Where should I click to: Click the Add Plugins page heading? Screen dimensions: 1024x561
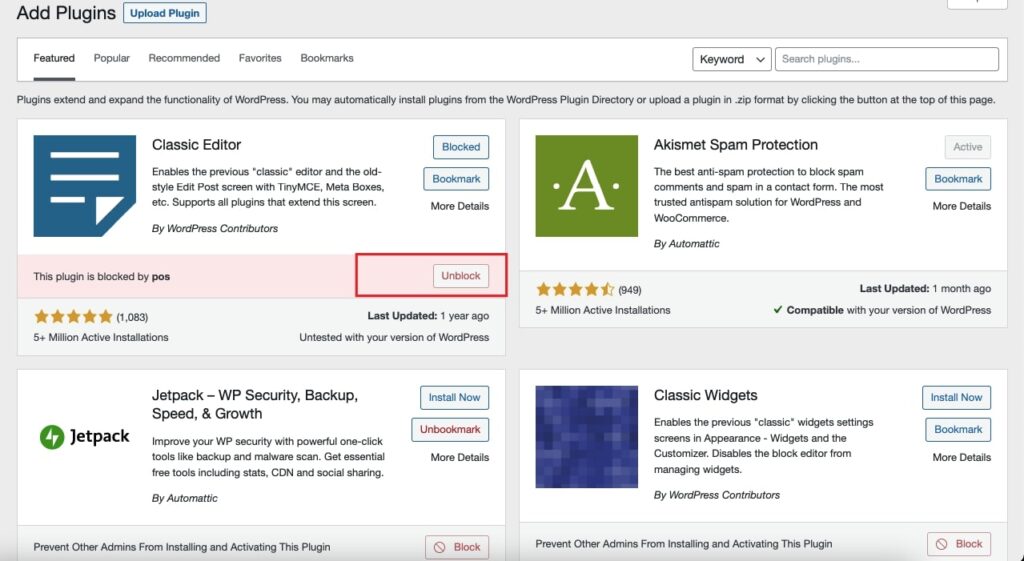(66, 13)
